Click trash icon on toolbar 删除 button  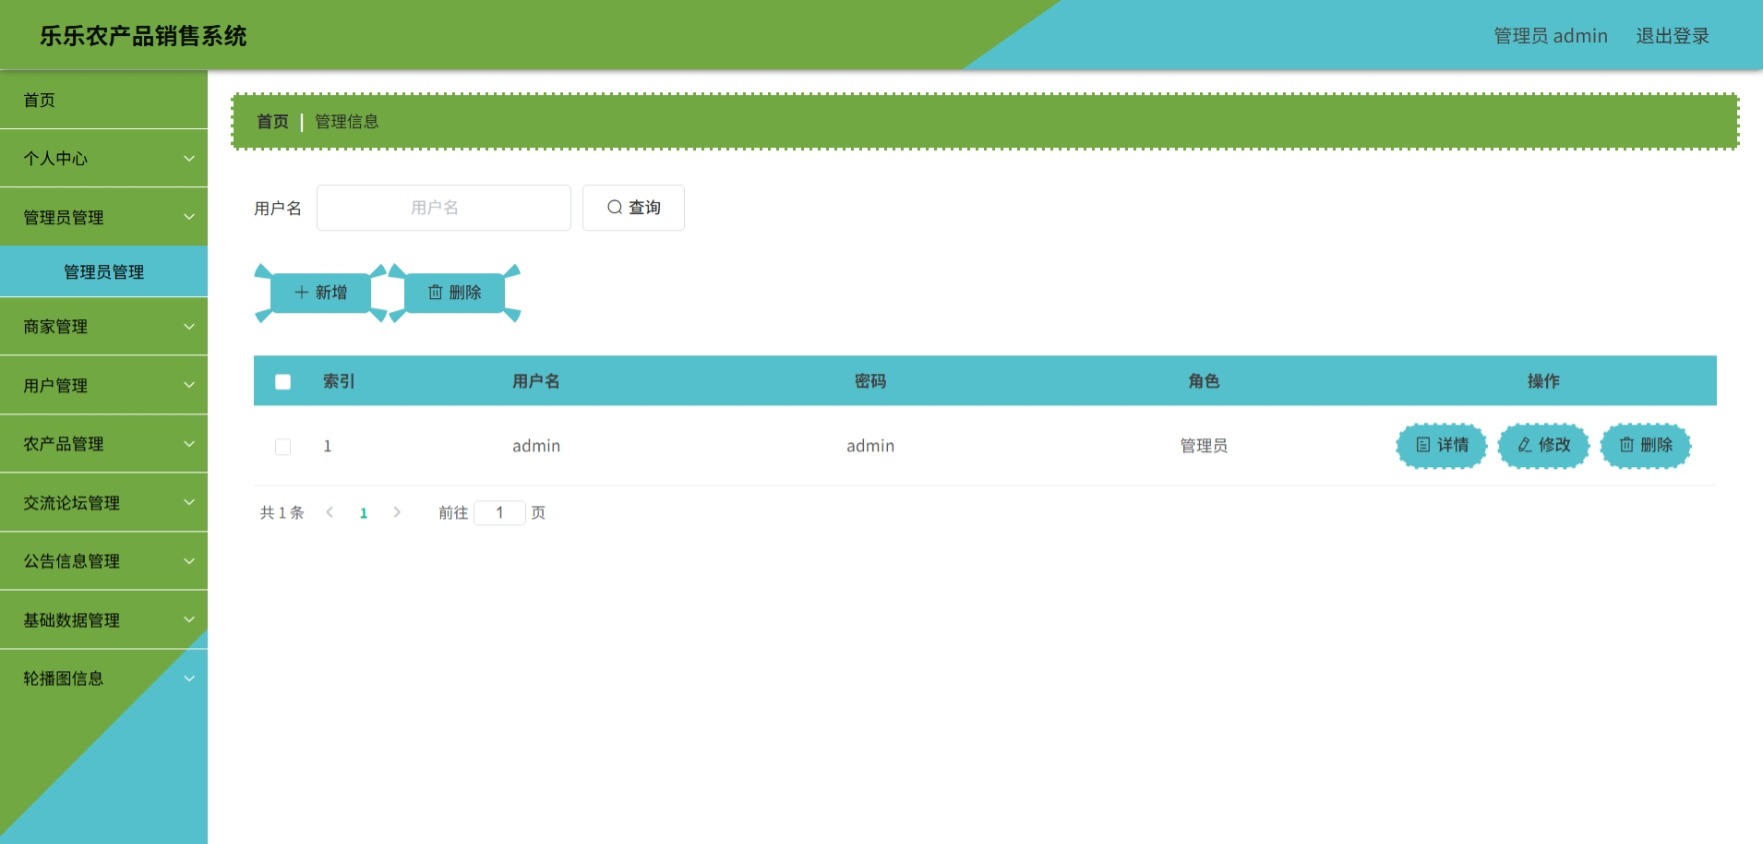[x=435, y=292]
